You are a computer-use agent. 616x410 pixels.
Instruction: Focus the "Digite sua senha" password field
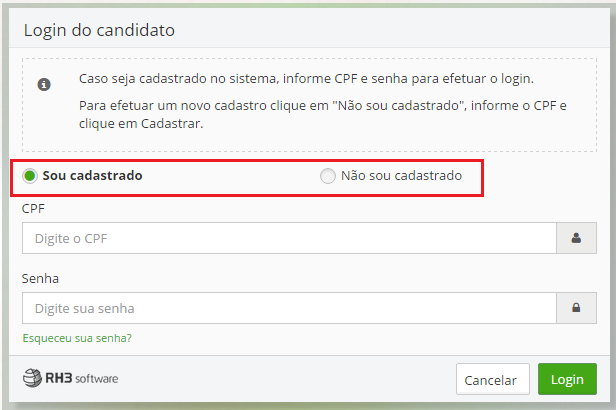coord(289,308)
